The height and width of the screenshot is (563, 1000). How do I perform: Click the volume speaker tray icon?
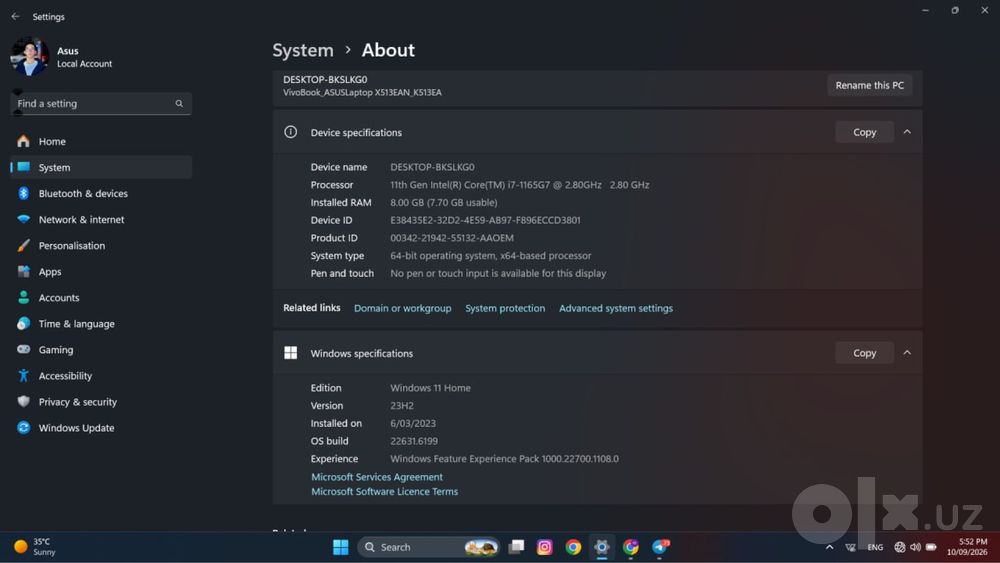click(x=915, y=547)
